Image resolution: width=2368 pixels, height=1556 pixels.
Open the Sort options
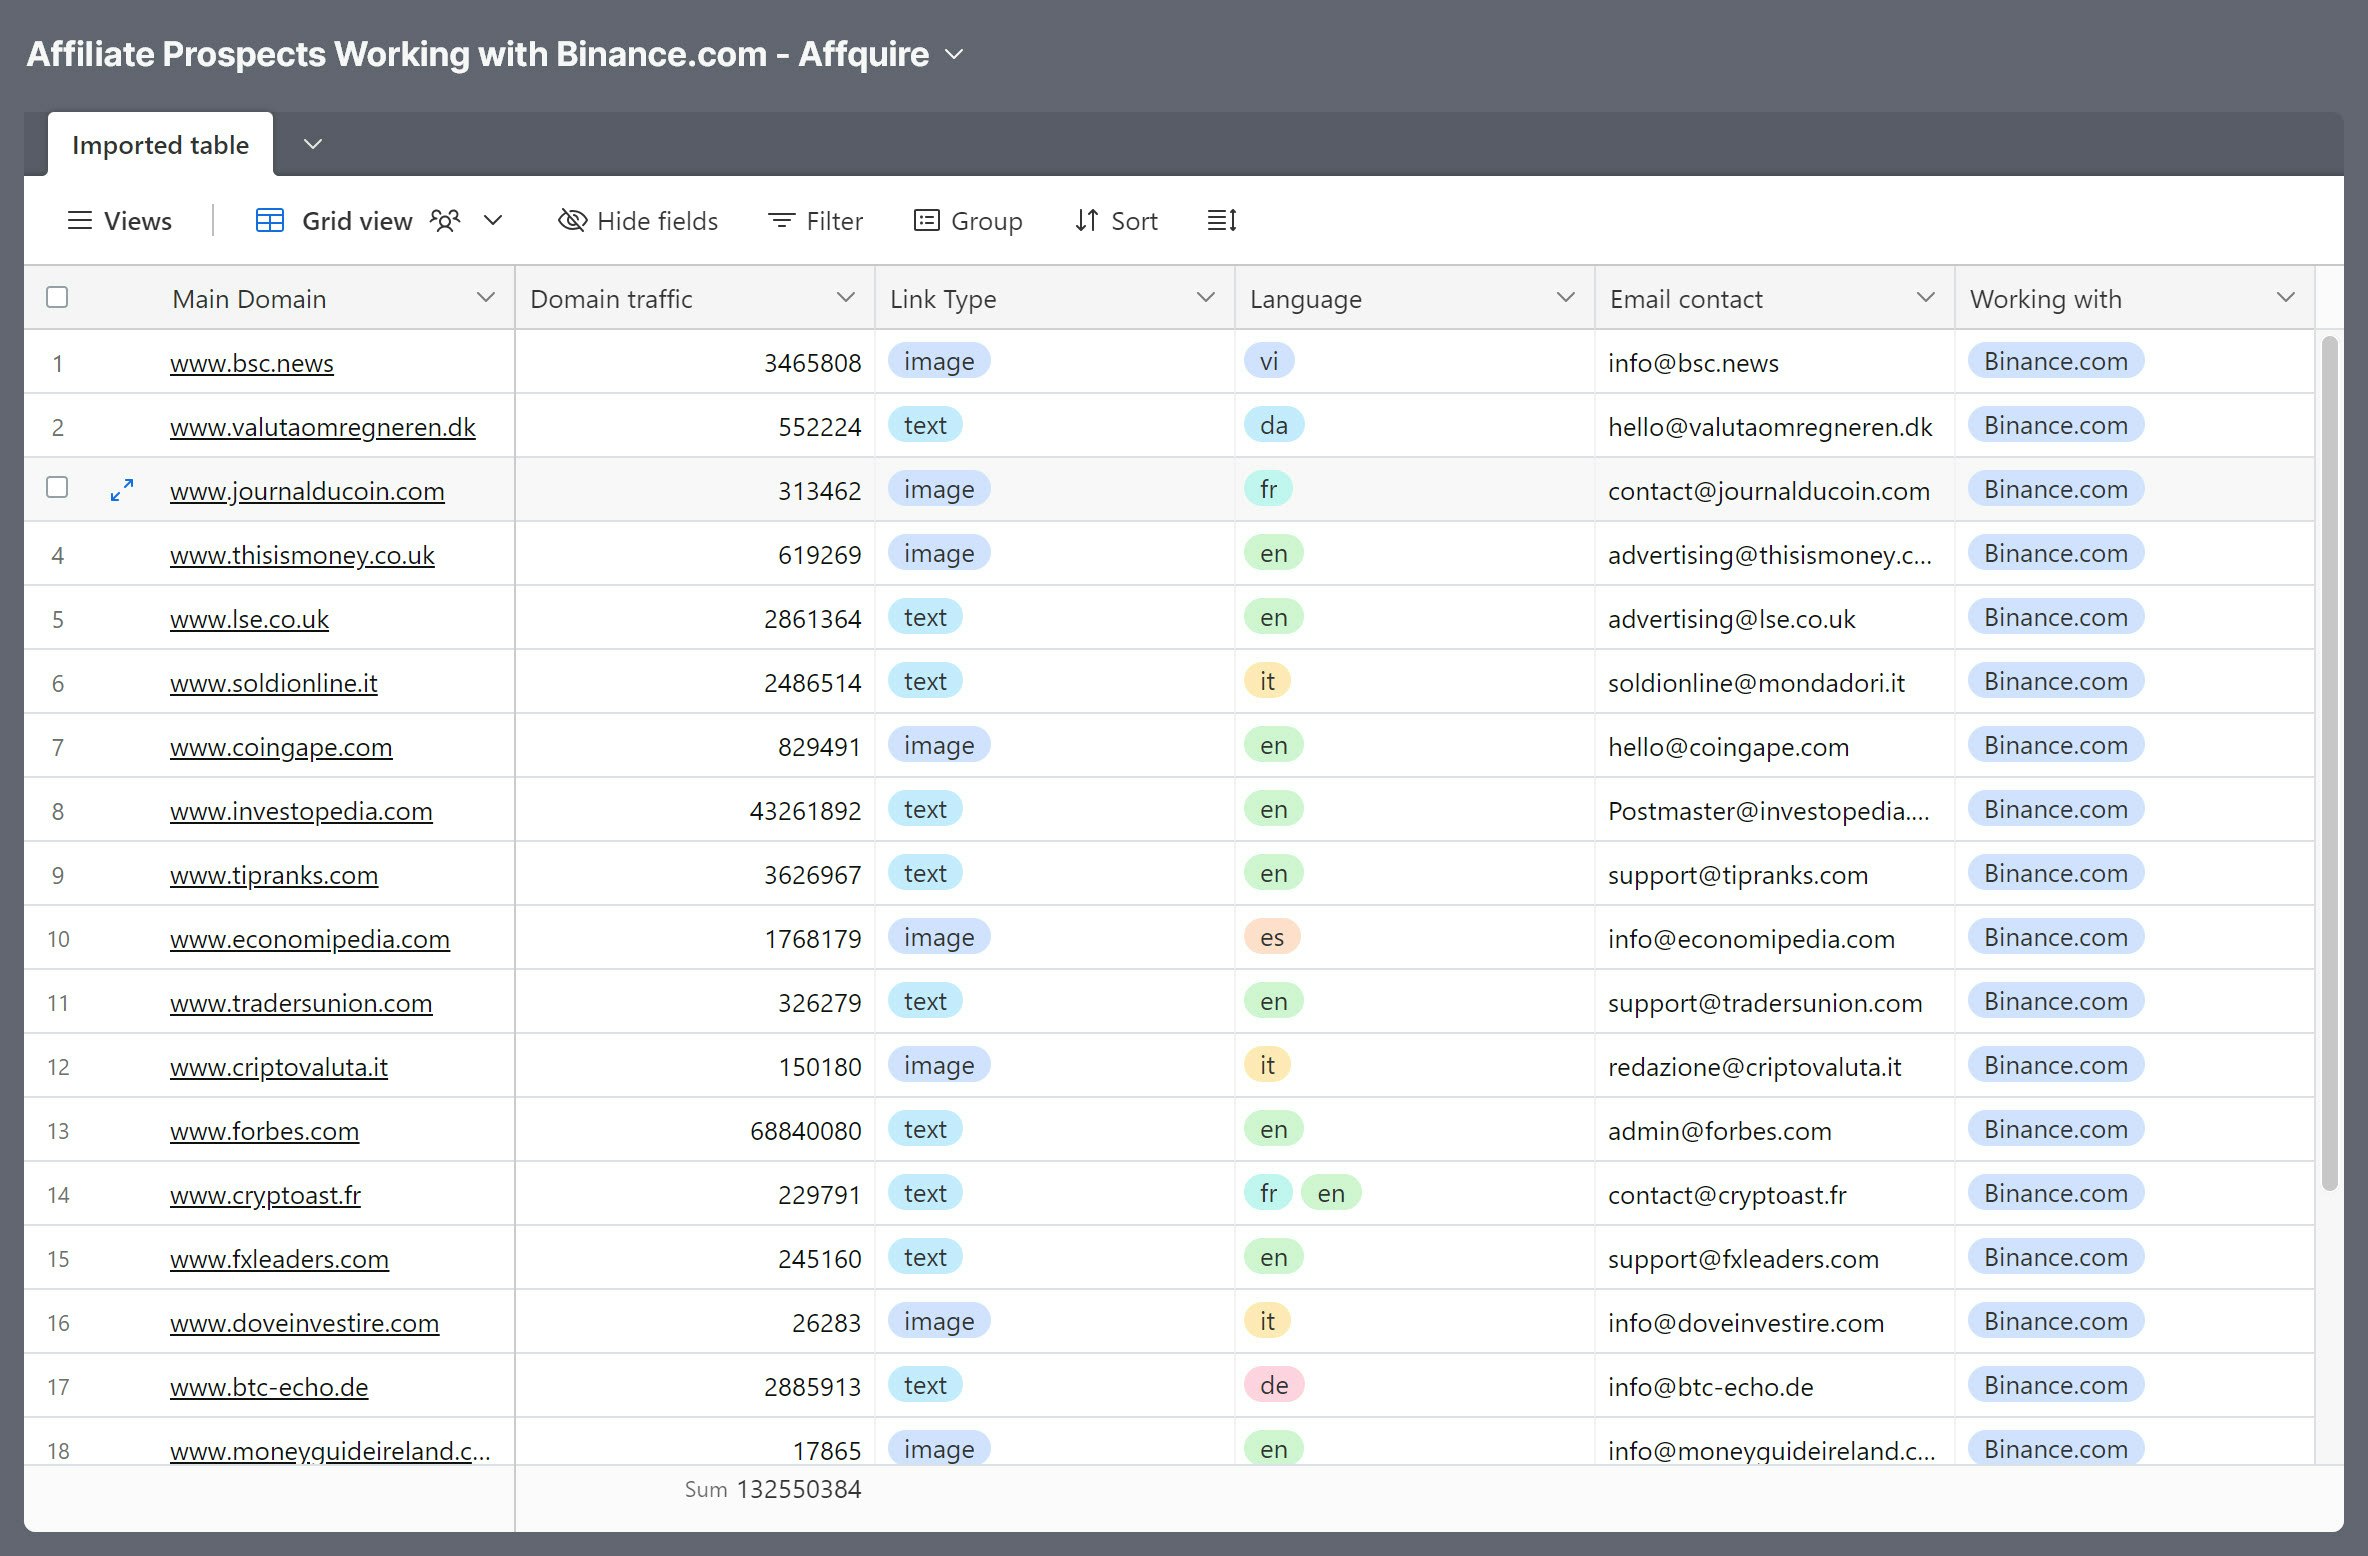(x=1116, y=221)
